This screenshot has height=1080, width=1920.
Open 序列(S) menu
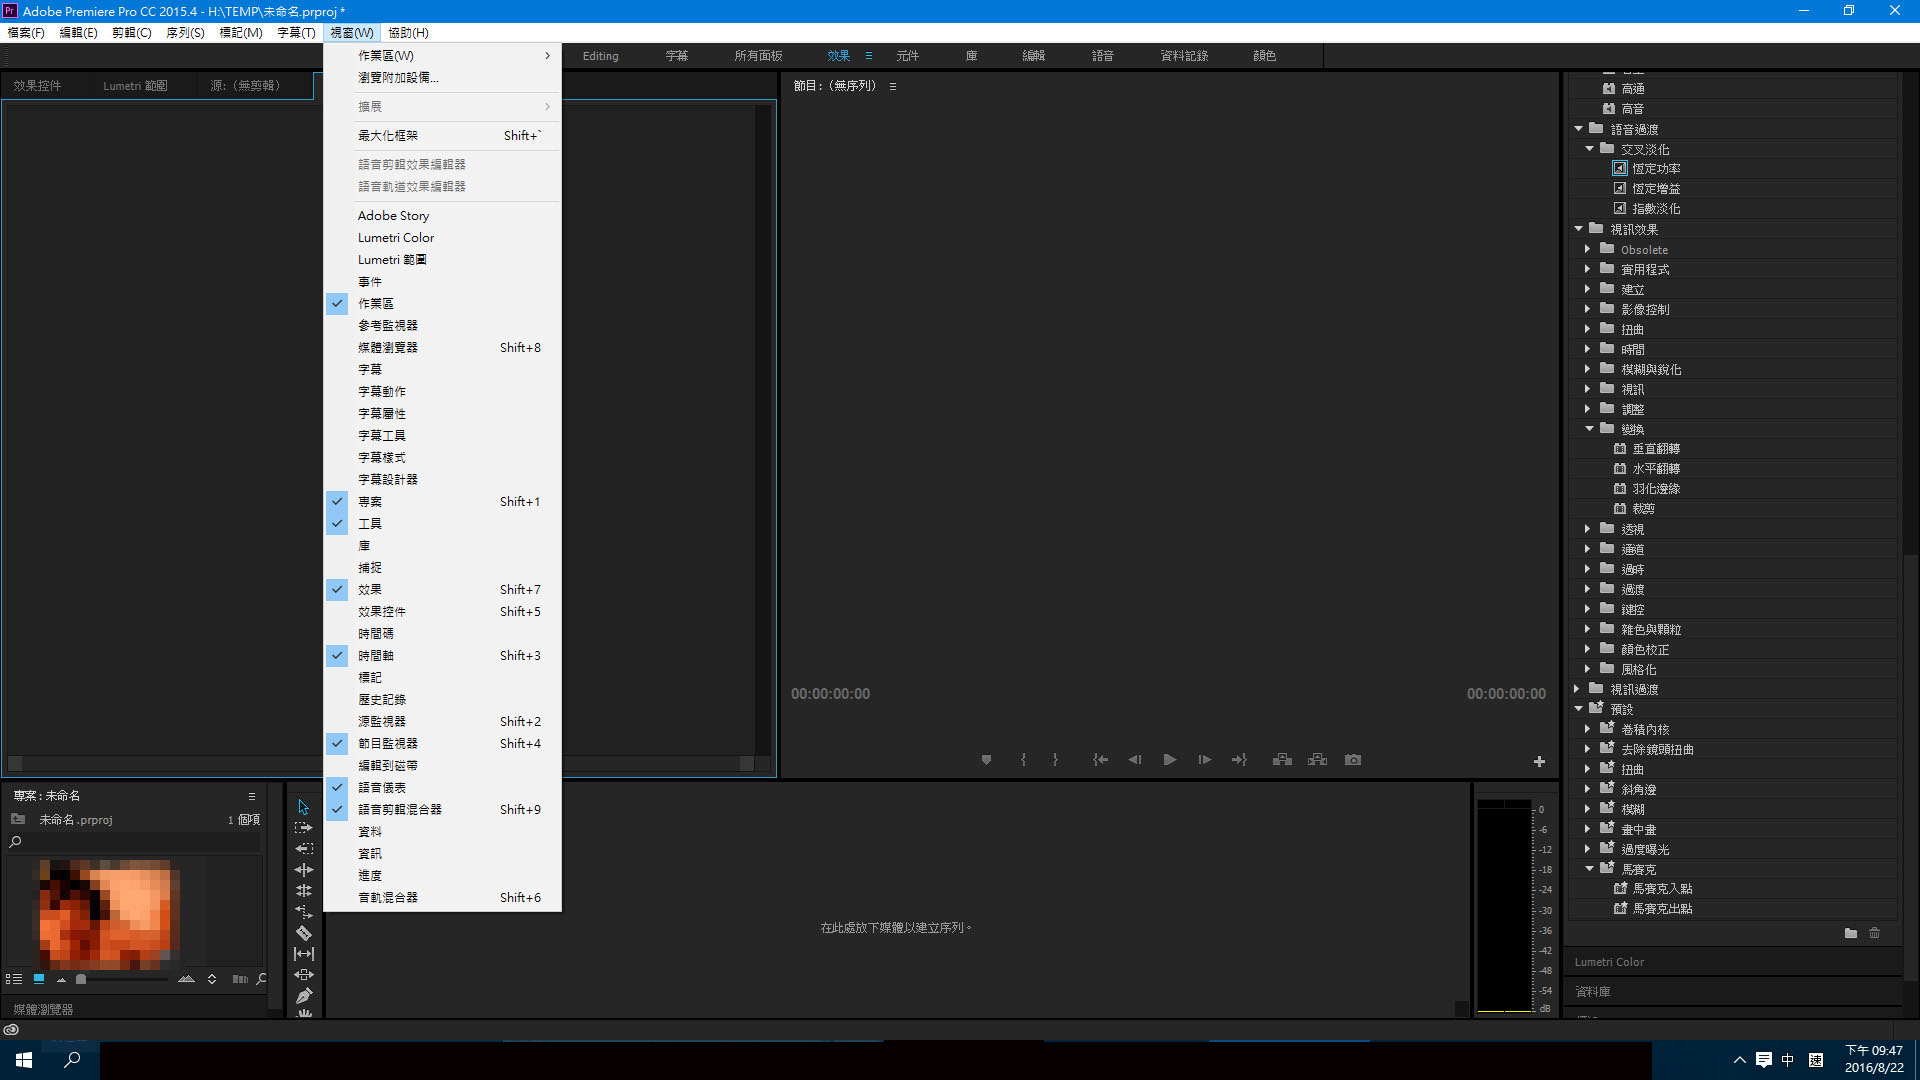[x=185, y=32]
